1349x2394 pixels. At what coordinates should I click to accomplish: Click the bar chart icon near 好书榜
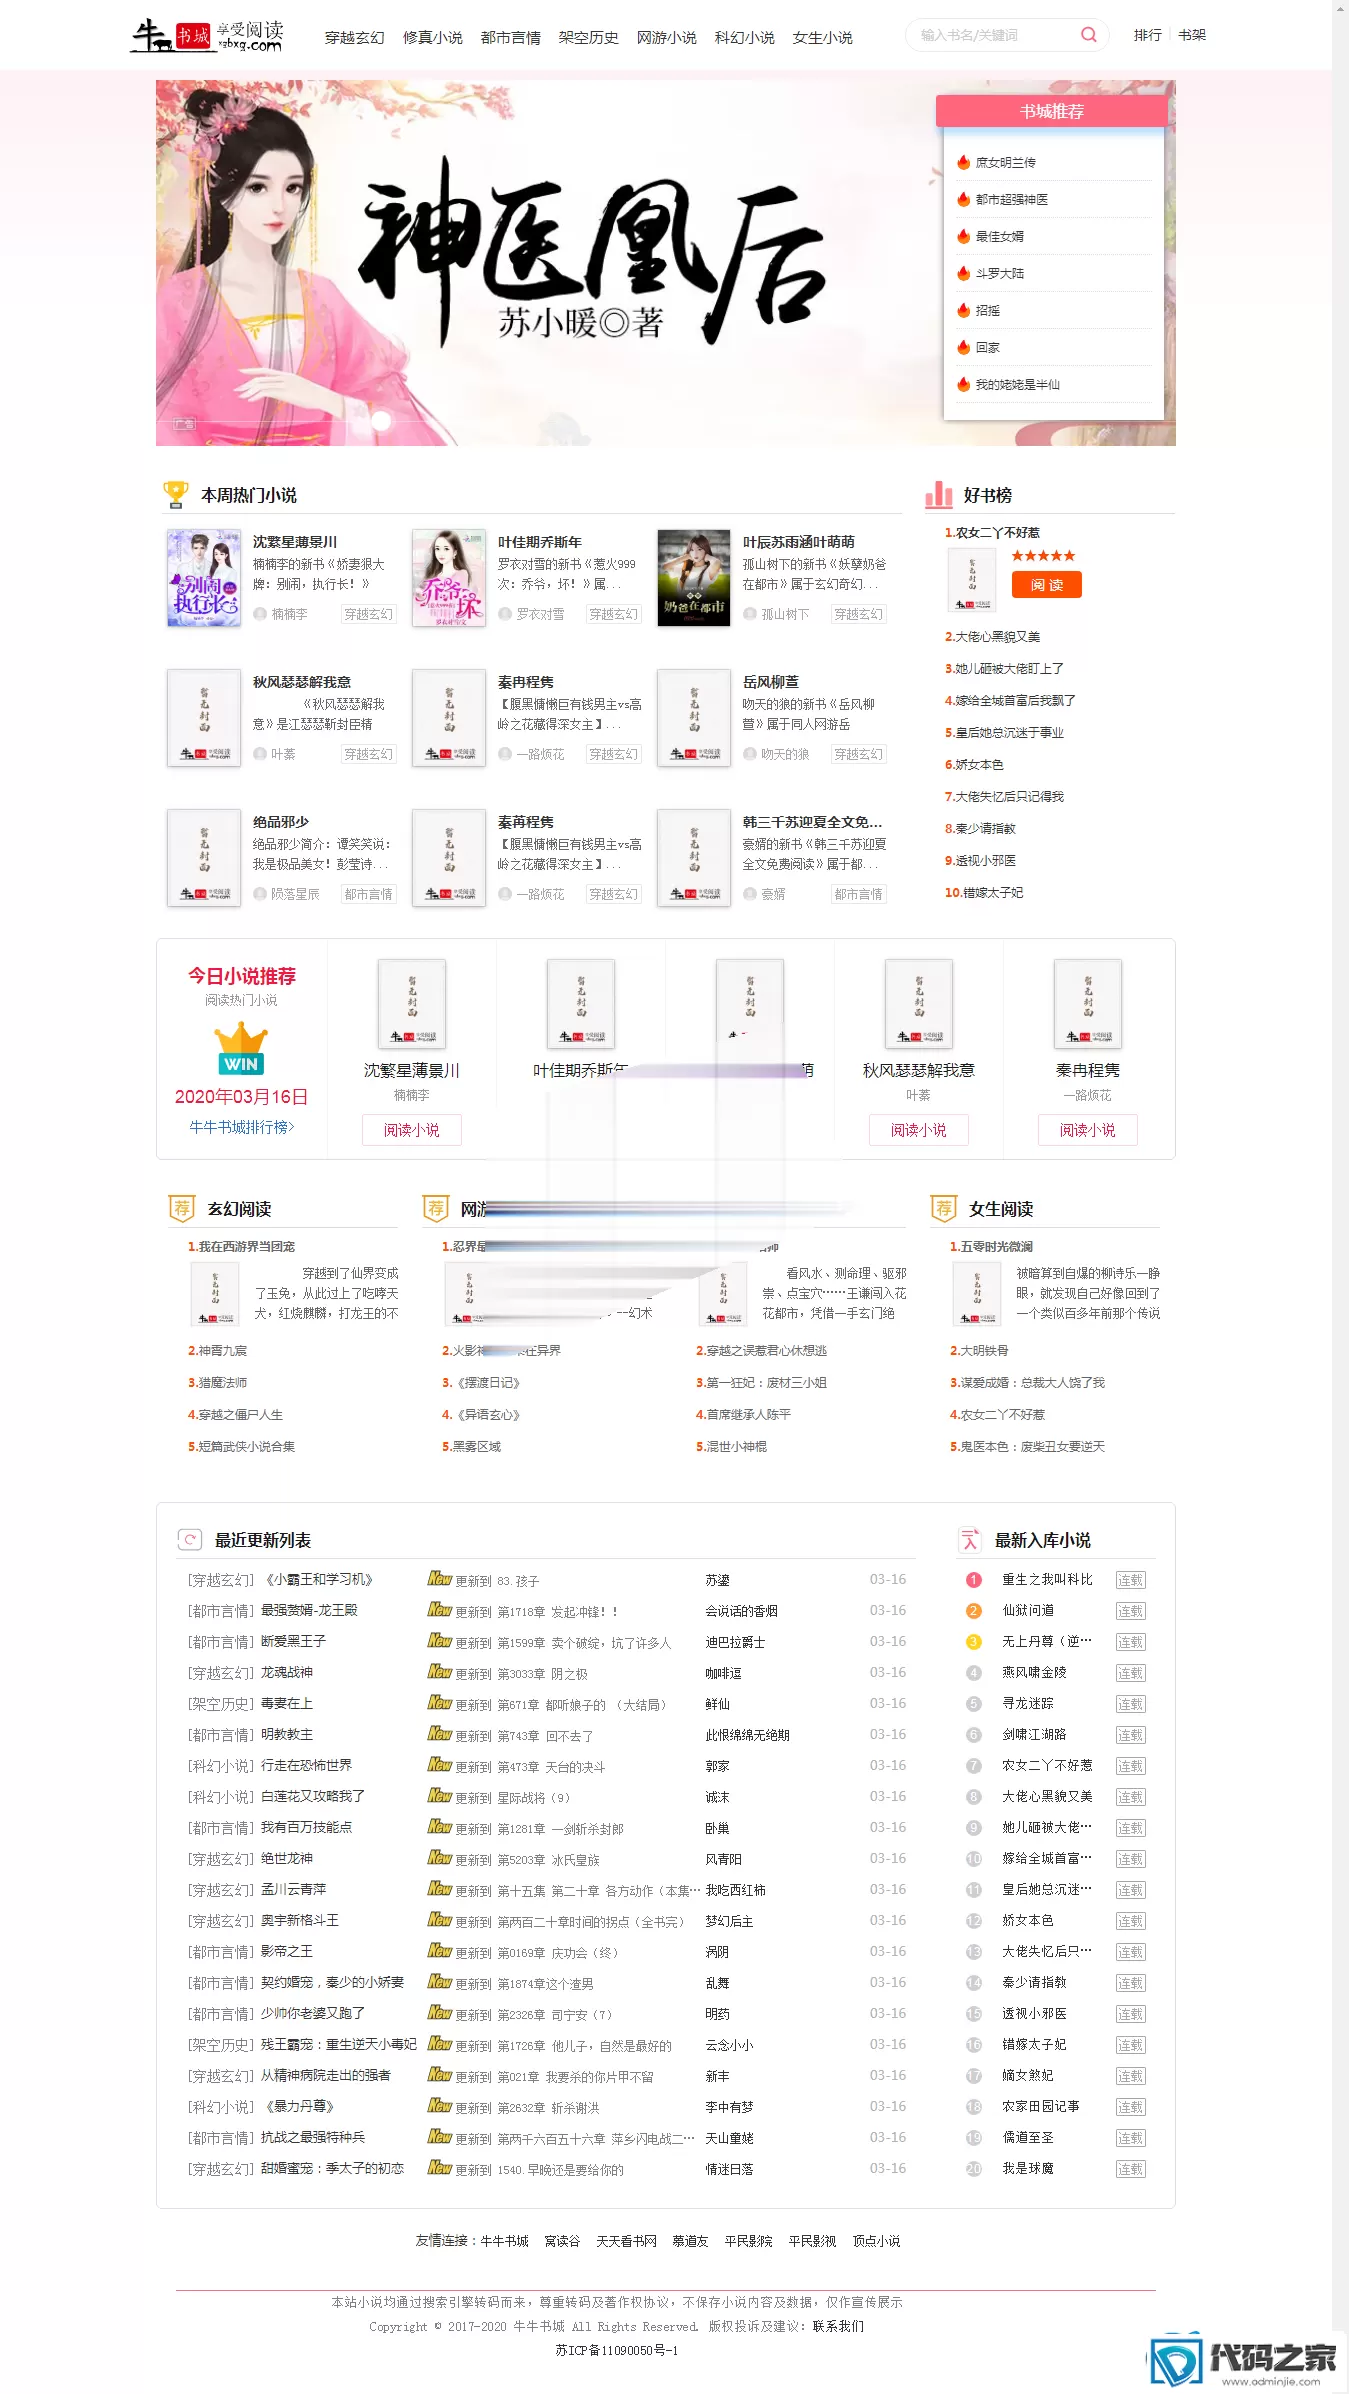tap(938, 494)
